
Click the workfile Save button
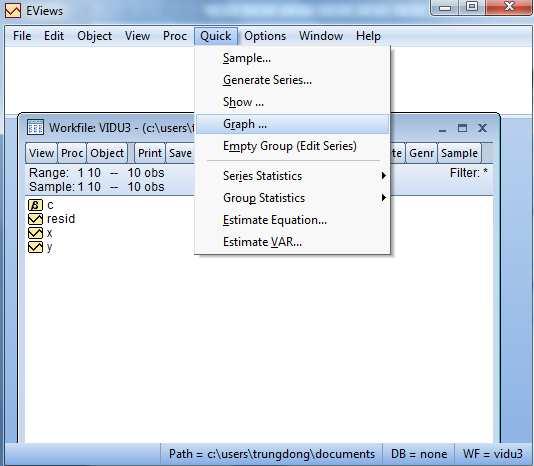click(x=180, y=153)
